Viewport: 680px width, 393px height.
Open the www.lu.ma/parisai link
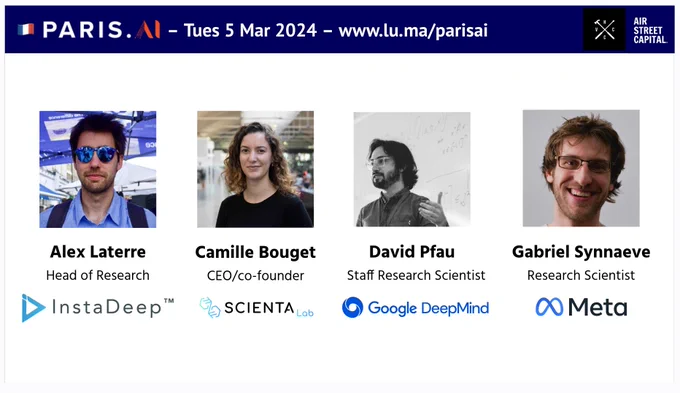click(413, 30)
